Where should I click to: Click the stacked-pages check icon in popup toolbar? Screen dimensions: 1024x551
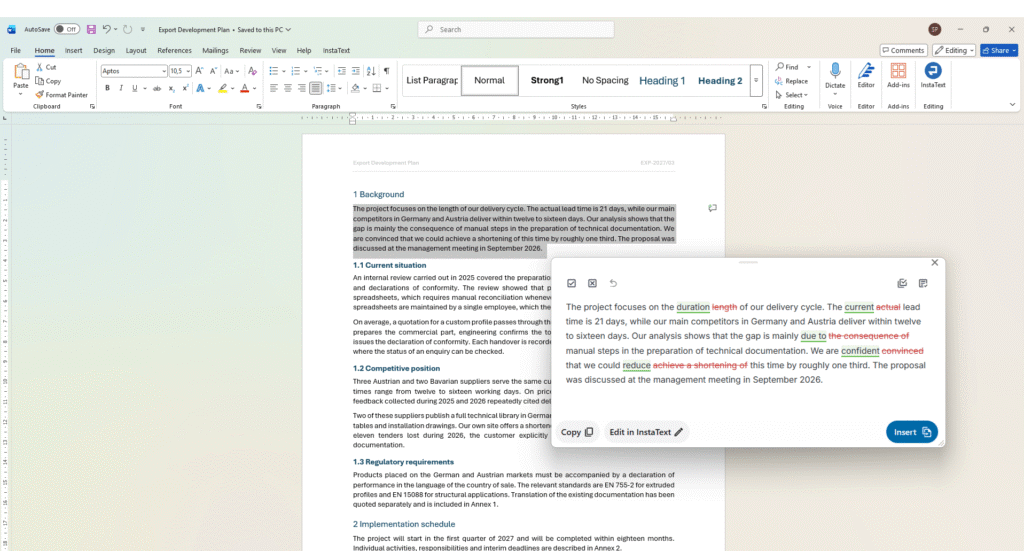tap(902, 283)
